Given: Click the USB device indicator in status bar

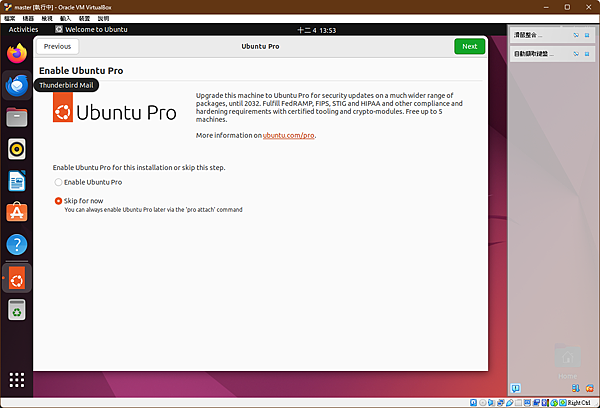Looking at the screenshot, I should coord(510,403).
